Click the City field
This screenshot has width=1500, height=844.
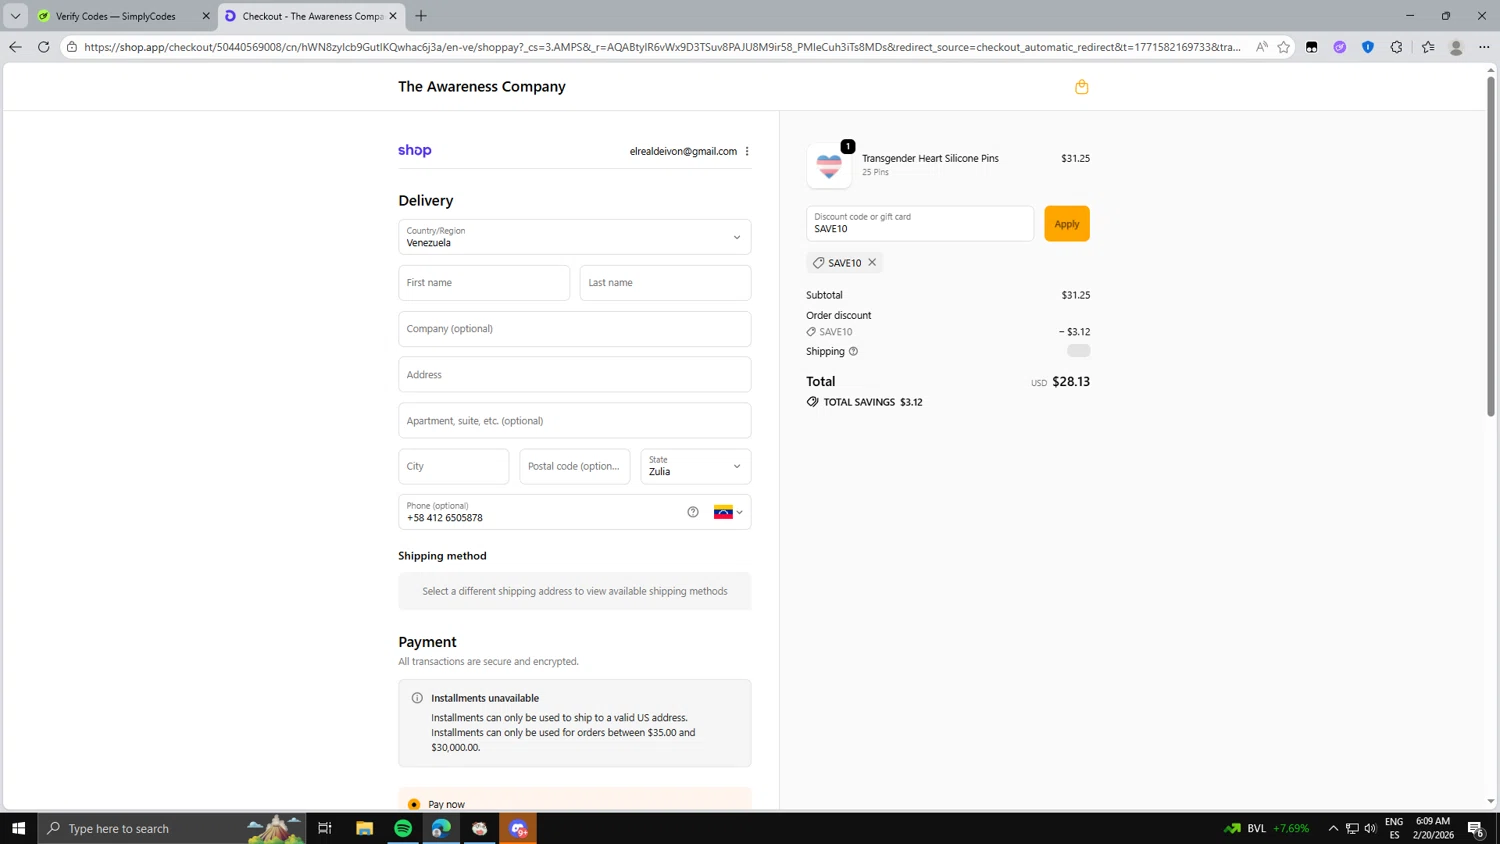pos(453,466)
